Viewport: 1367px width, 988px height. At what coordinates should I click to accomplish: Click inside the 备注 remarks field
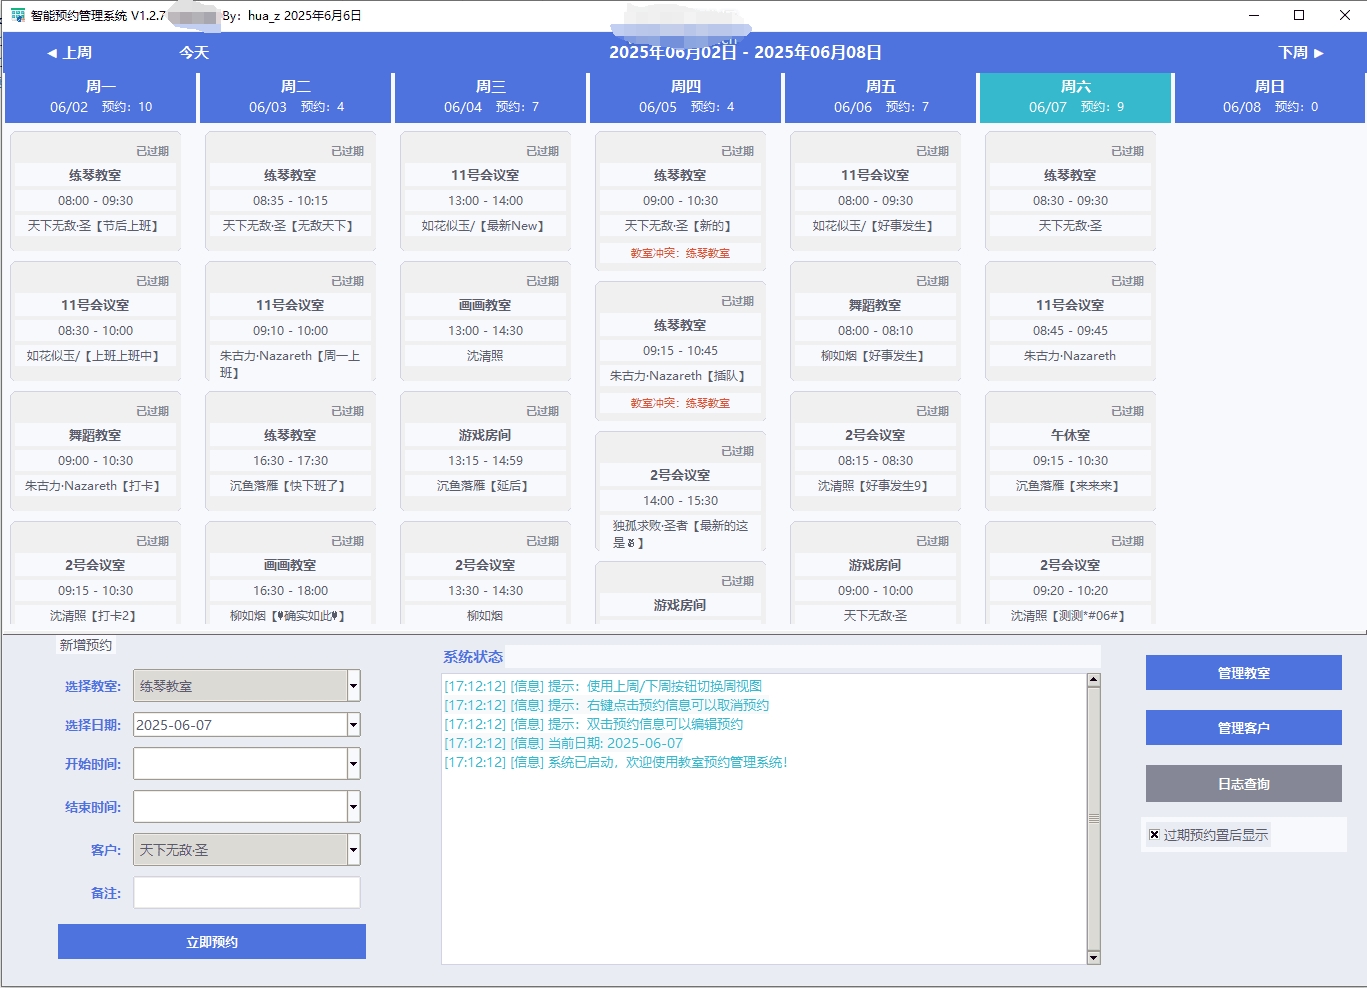[246, 892]
